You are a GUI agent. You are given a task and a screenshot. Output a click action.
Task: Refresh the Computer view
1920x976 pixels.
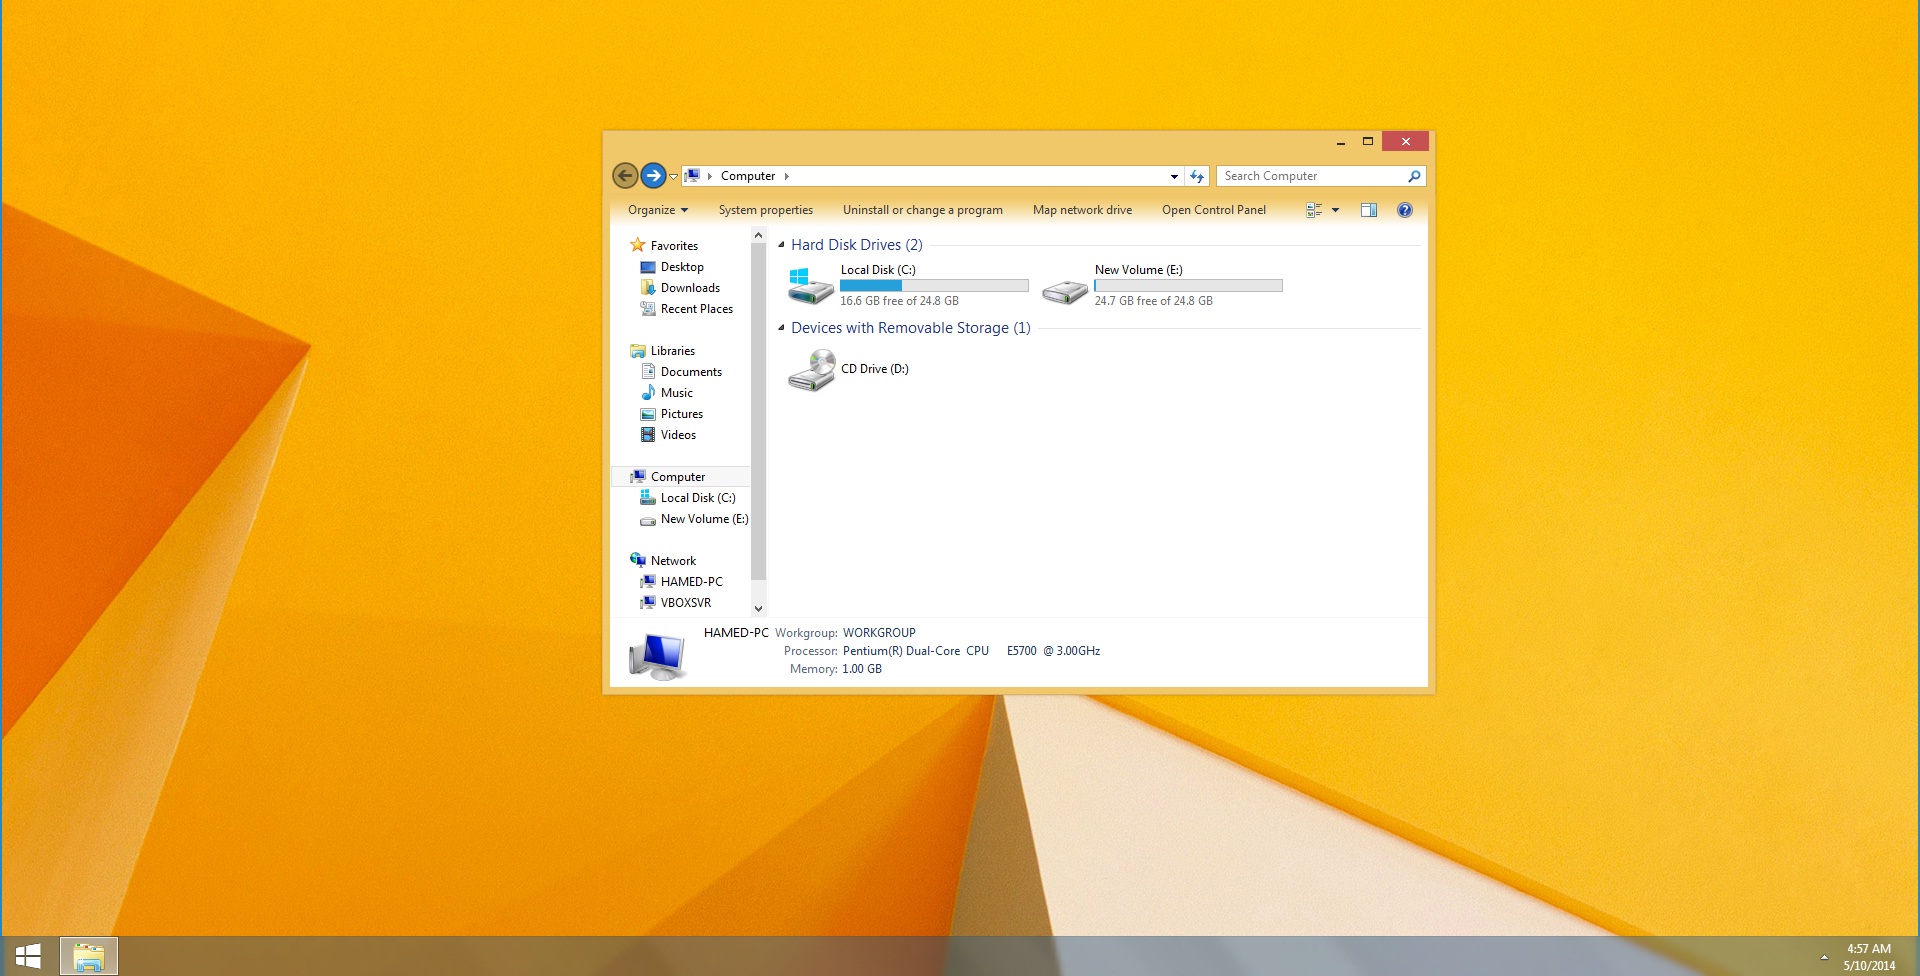1197,175
